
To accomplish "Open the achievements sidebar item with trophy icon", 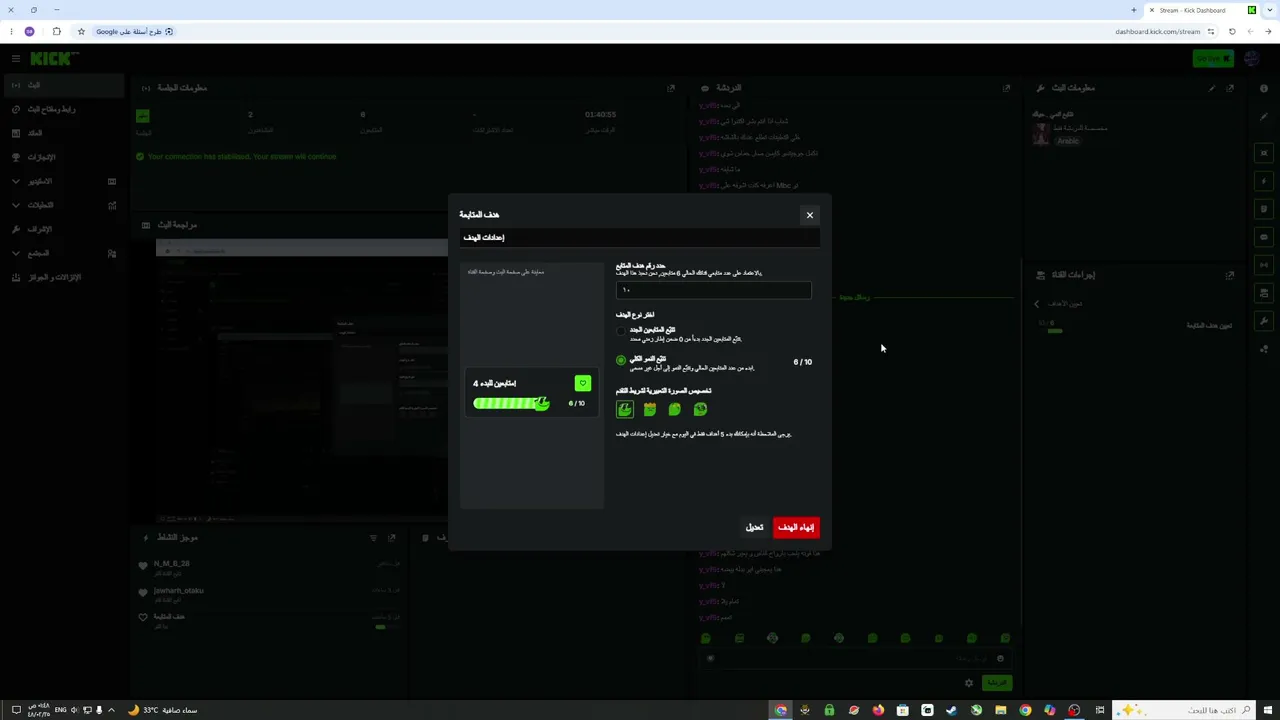I will [x=64, y=157].
